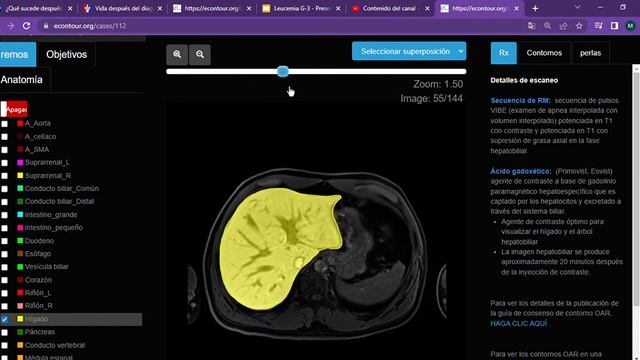Select the Esófago row label
This screenshot has width=640, height=360.
click(38, 254)
